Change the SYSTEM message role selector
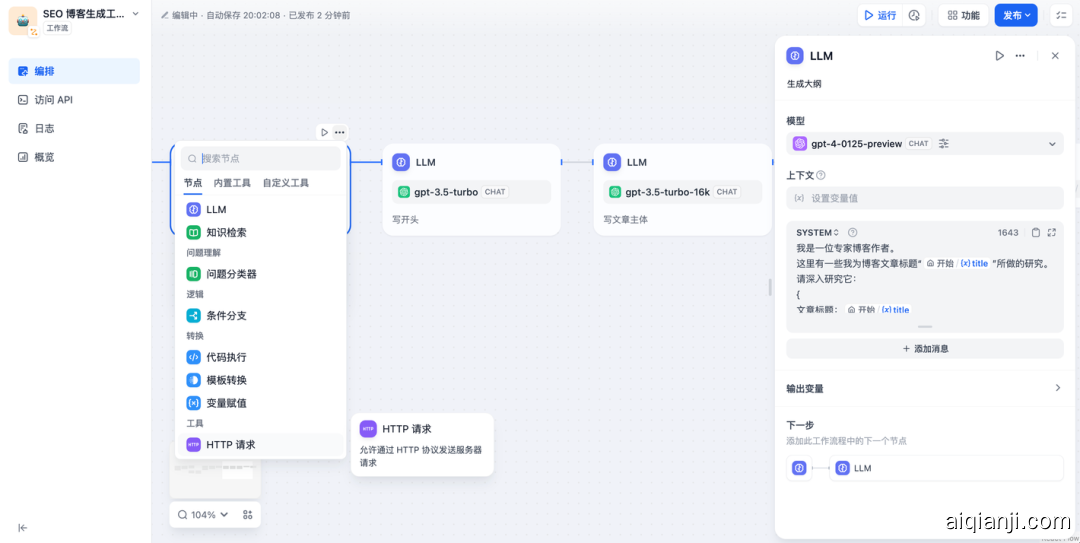 (x=818, y=233)
